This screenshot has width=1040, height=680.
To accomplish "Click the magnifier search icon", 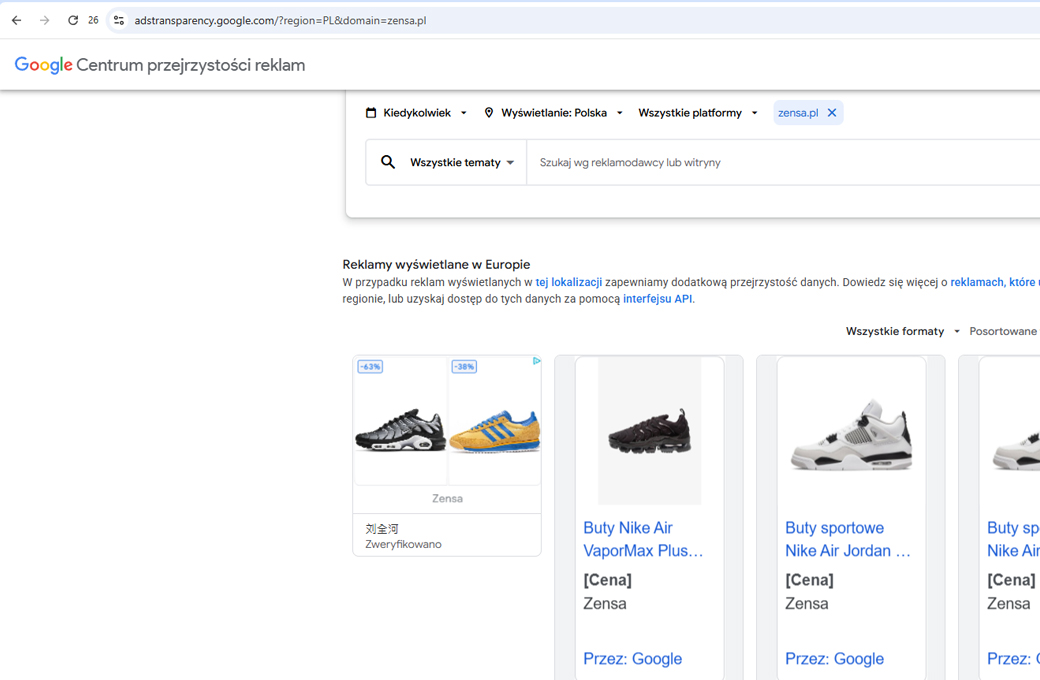I will [x=388, y=162].
